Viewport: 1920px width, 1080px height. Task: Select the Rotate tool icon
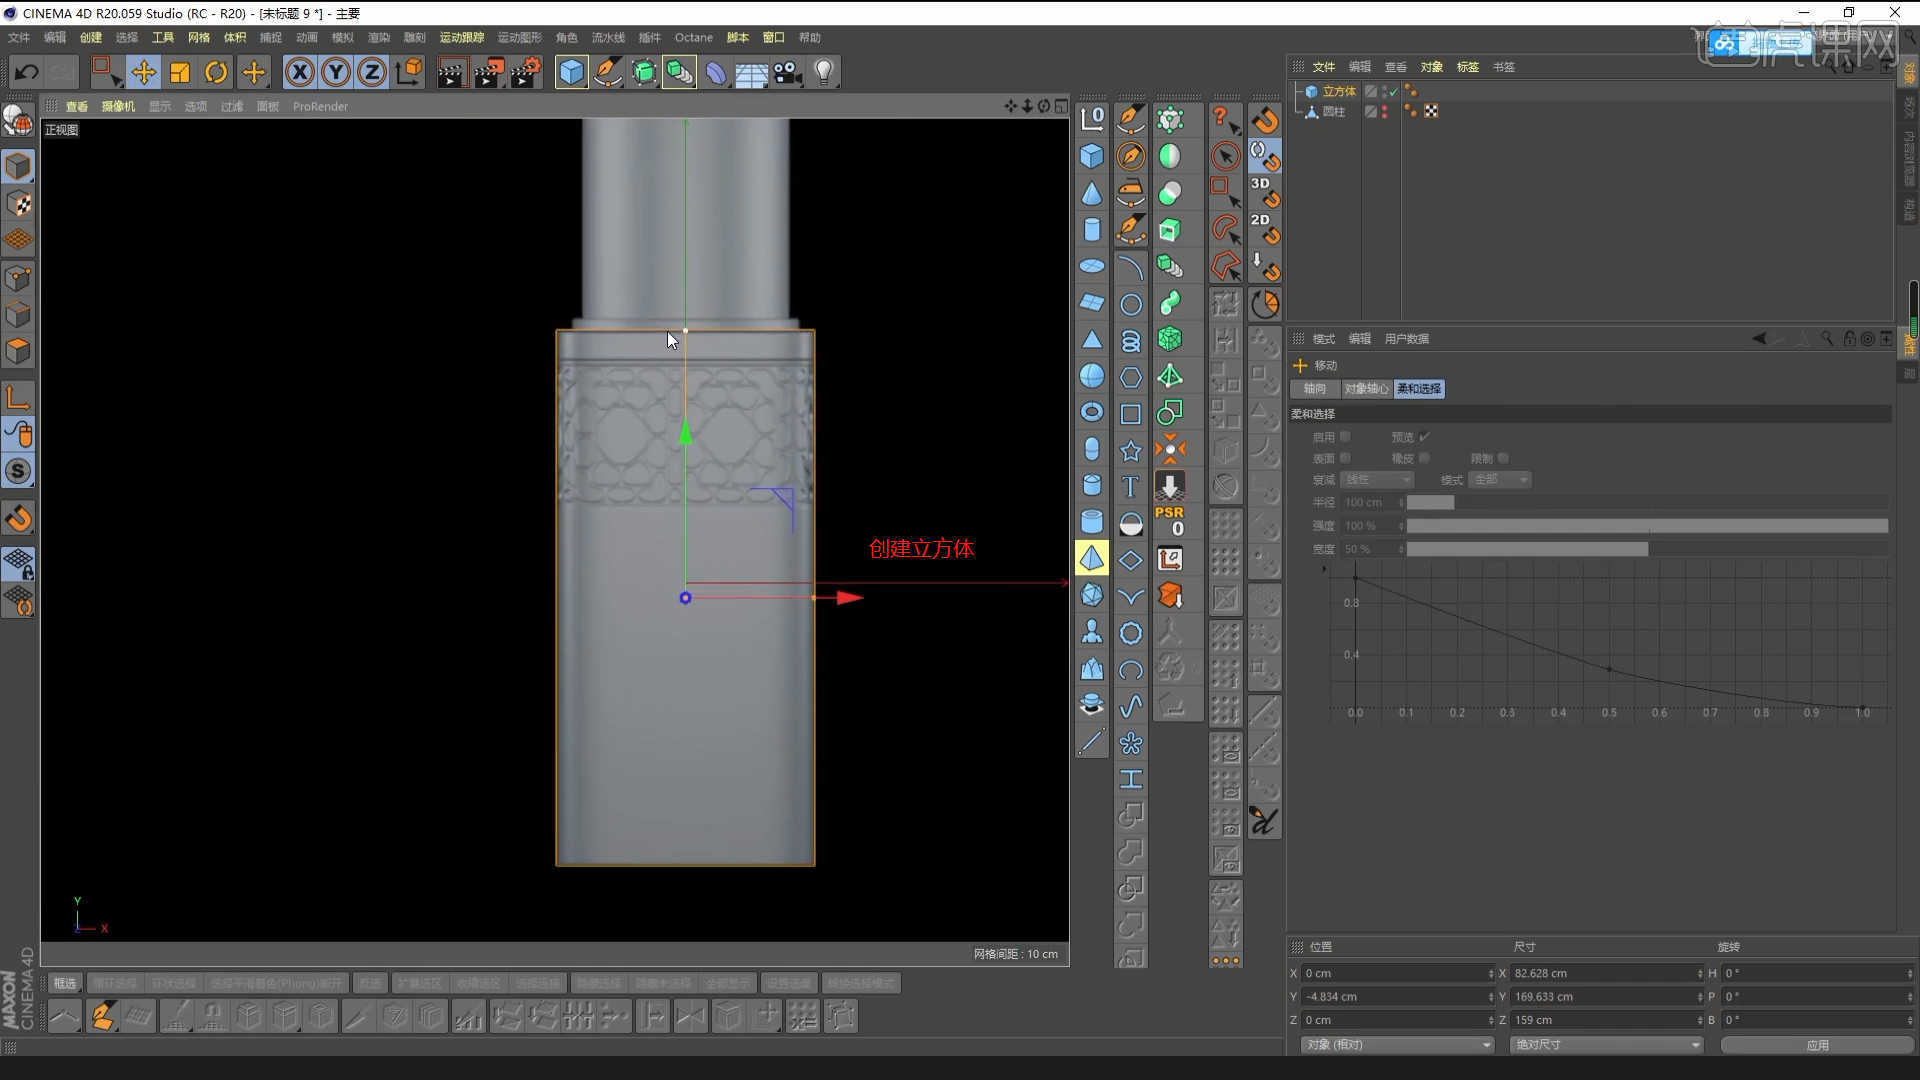tap(216, 72)
